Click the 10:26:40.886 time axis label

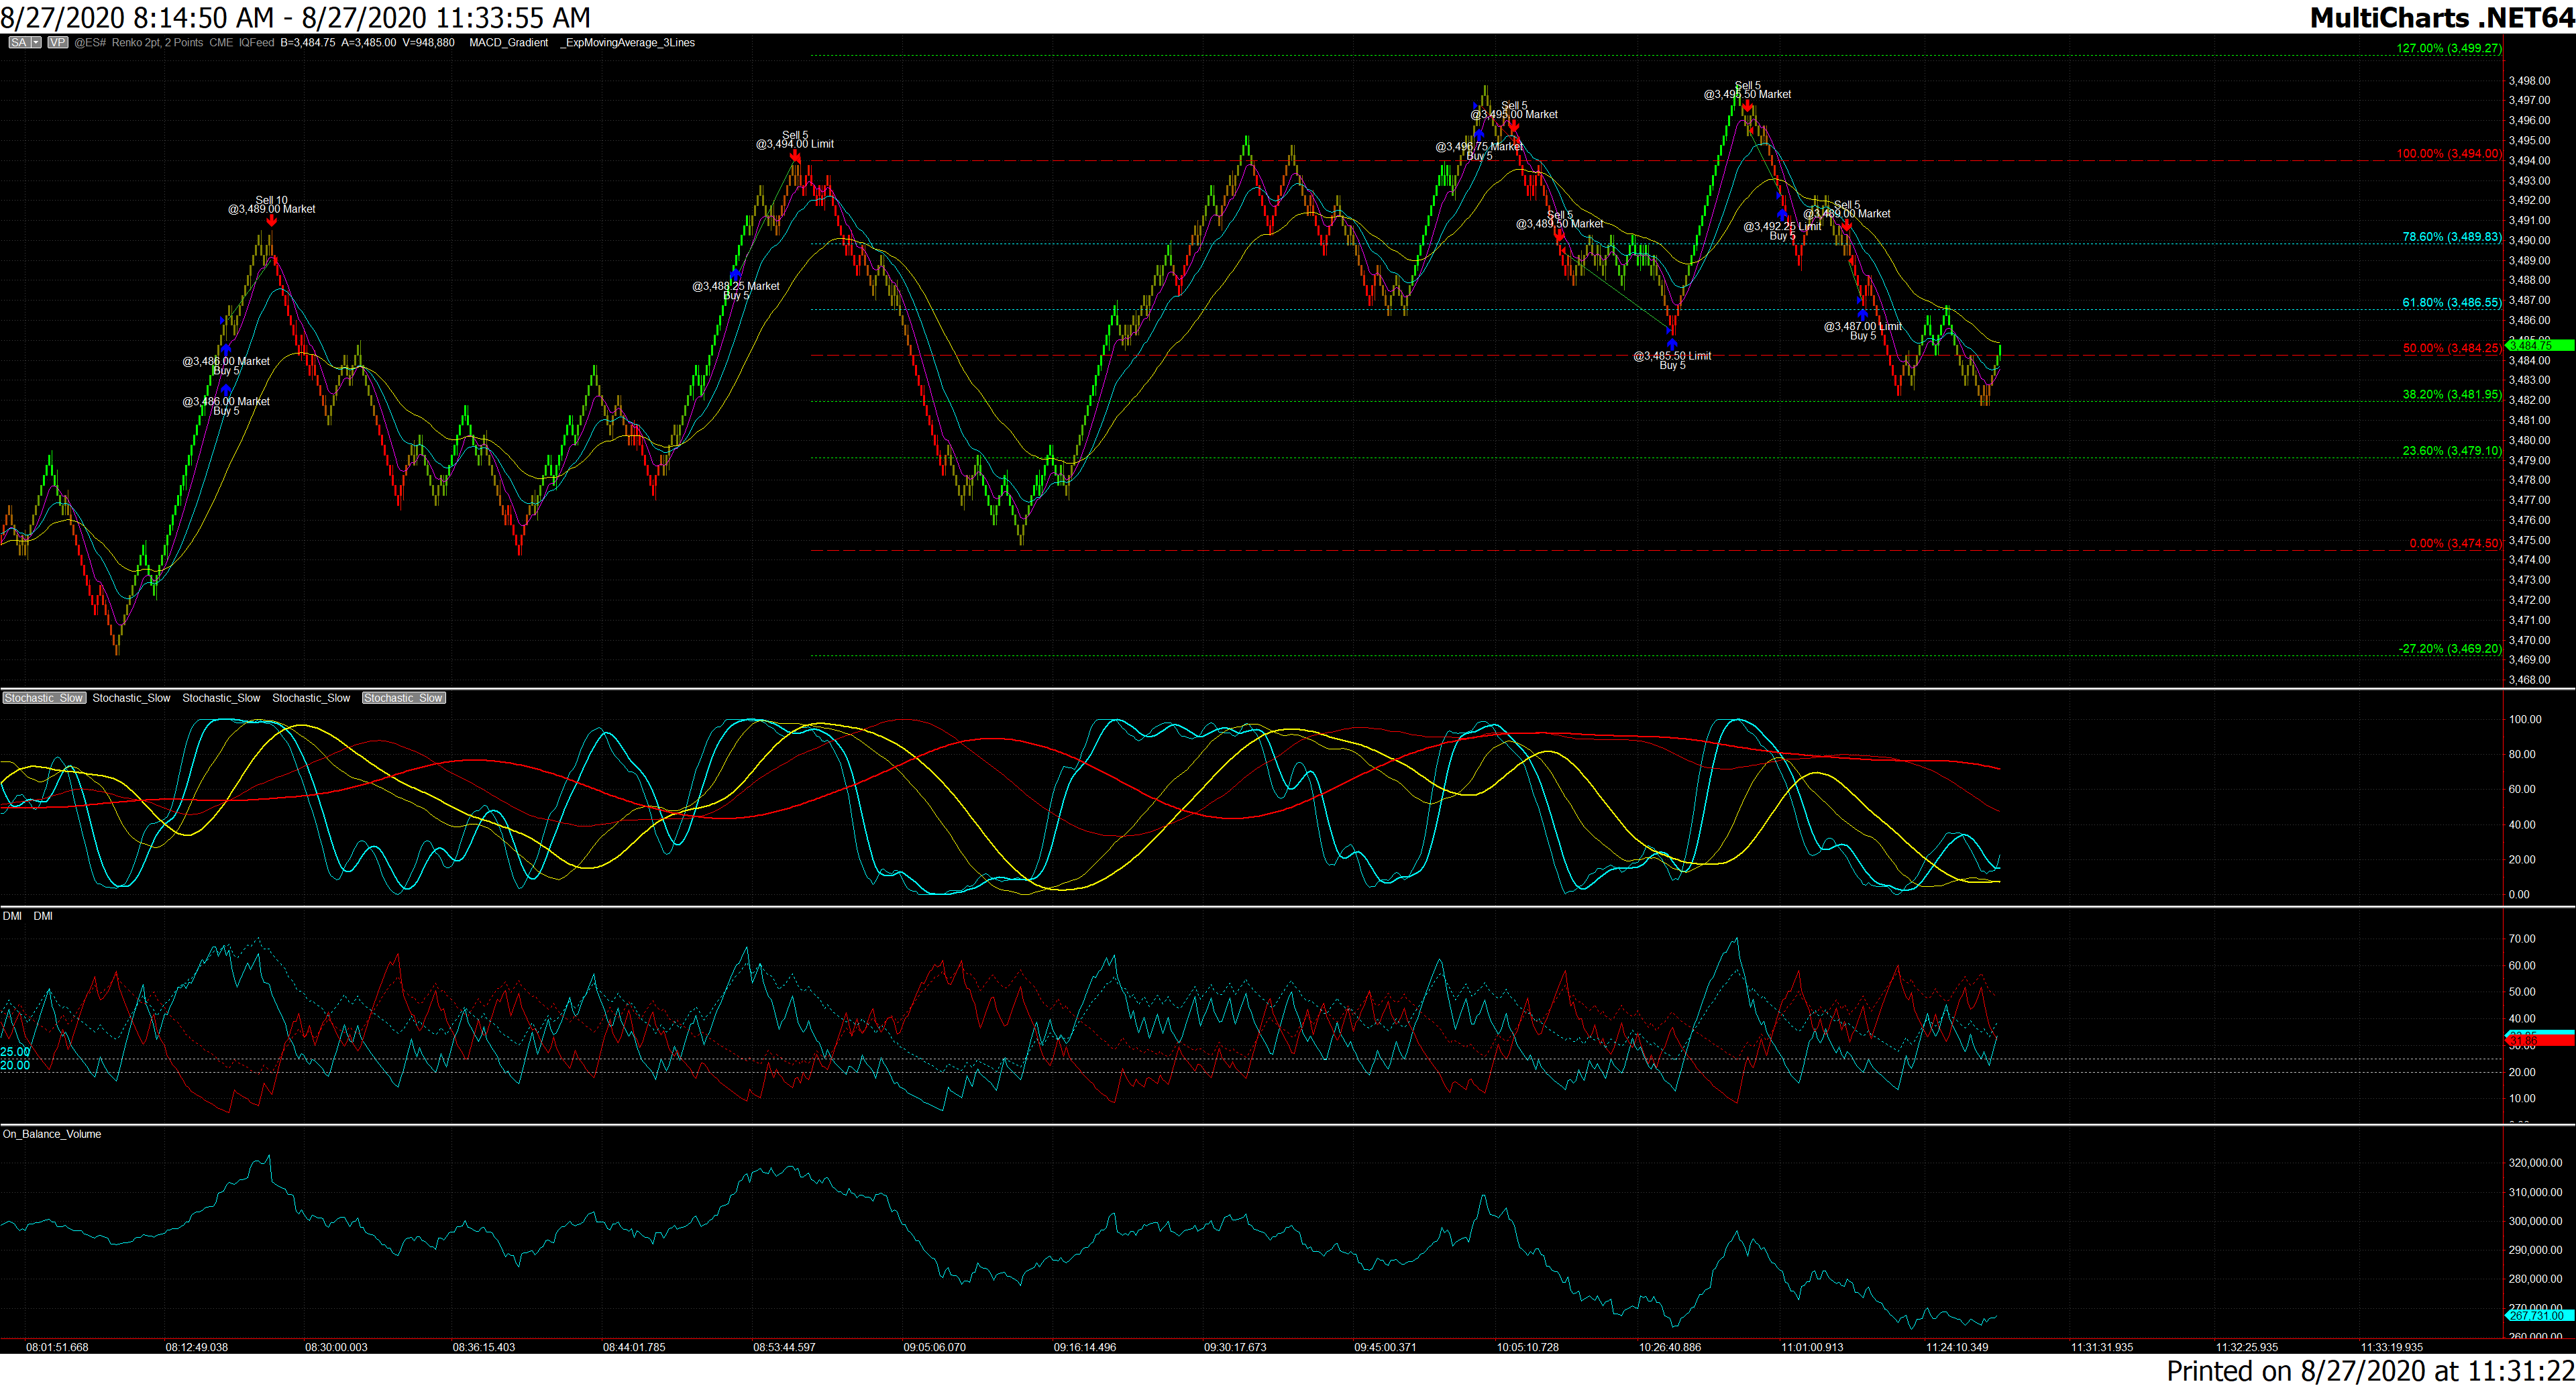(1669, 1347)
